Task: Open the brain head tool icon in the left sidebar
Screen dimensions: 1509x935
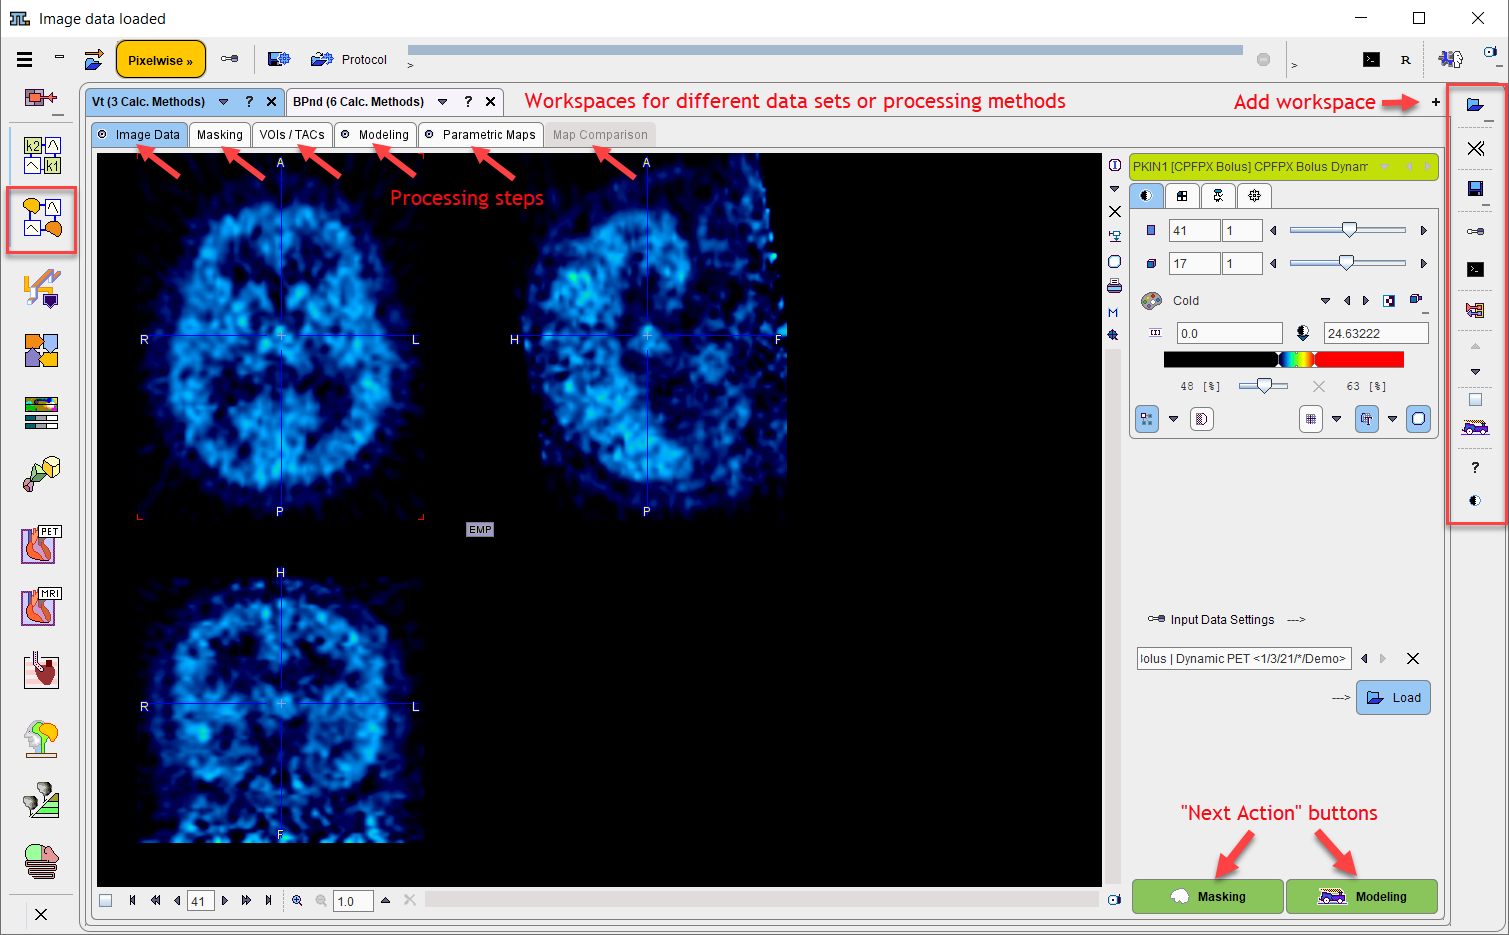Action: click(42, 739)
